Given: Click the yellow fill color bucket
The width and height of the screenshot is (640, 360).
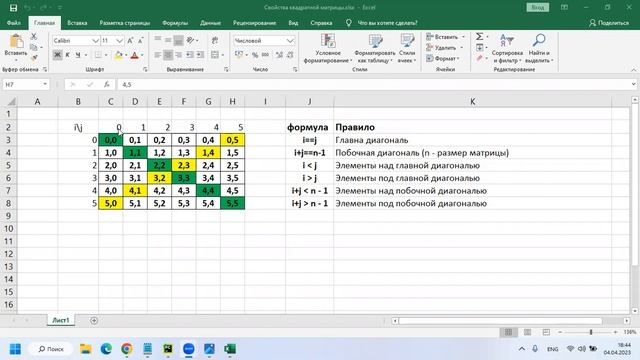Looking at the screenshot, I should (119, 55).
